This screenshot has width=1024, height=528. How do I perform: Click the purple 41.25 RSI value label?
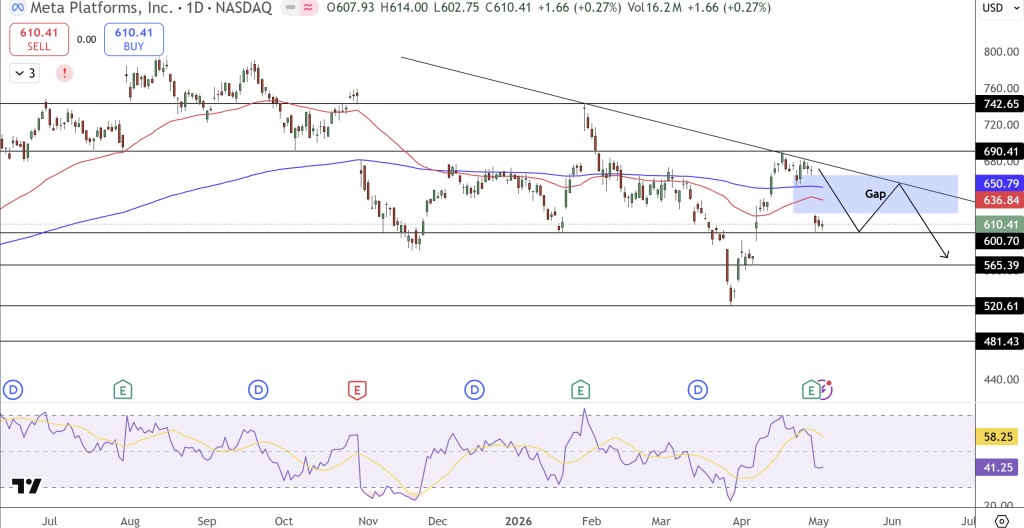[999, 467]
